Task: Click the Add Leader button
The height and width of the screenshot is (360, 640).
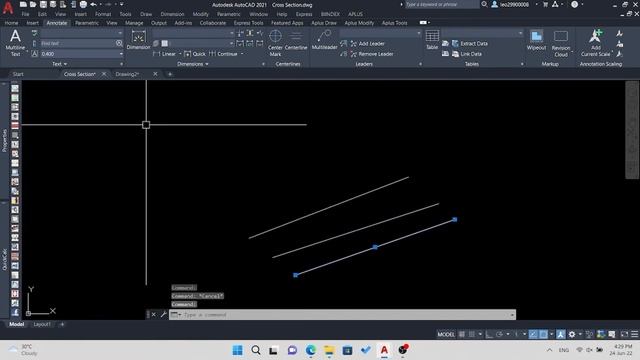Action: [367, 43]
